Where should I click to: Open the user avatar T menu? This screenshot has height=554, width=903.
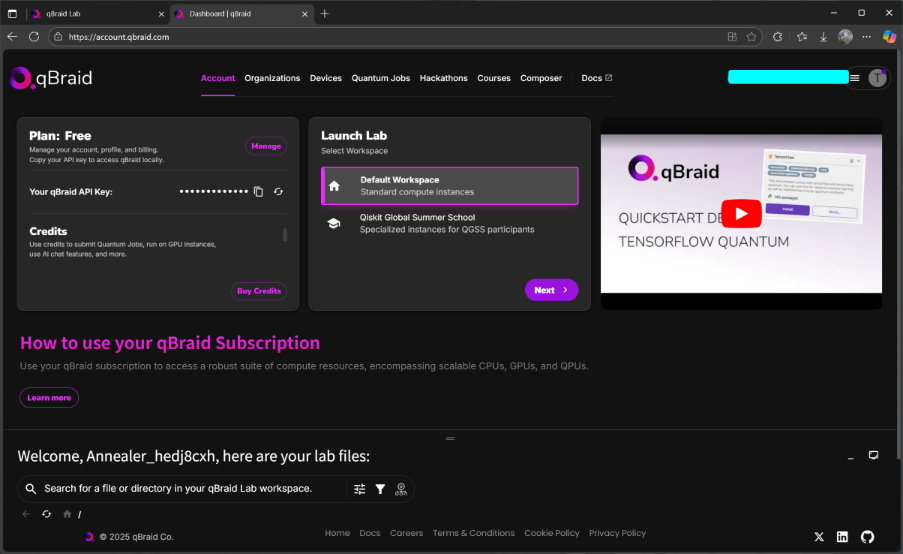(877, 78)
